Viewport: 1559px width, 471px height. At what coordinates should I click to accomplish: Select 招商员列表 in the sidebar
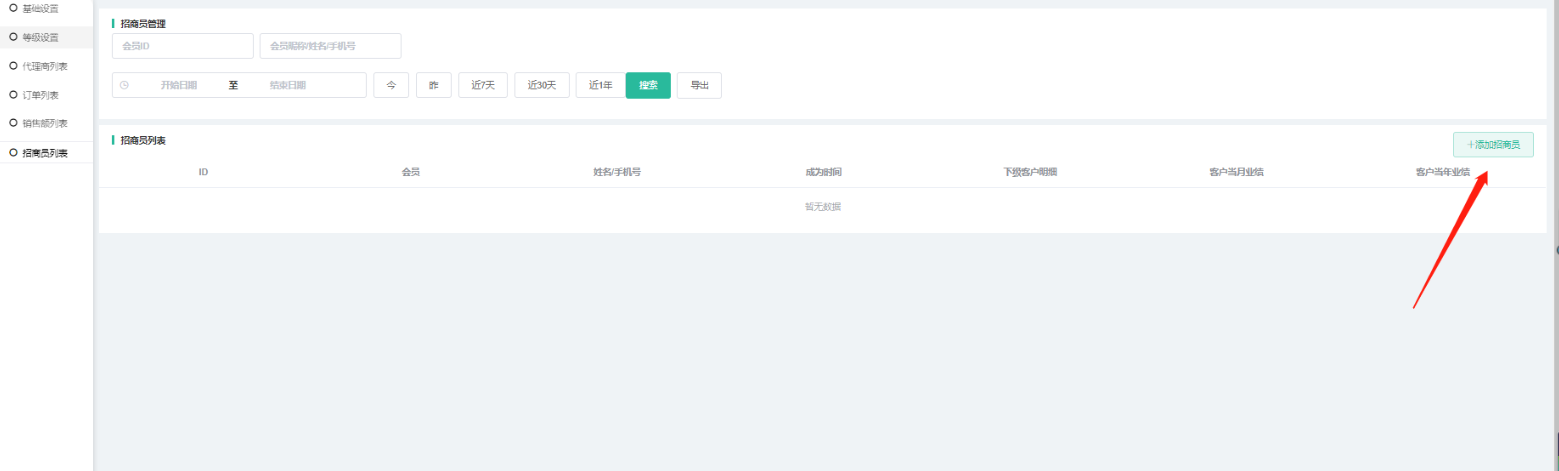click(44, 153)
